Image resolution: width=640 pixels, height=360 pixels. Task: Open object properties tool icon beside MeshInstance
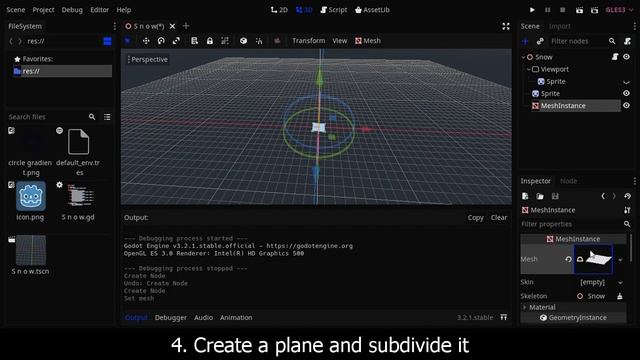point(627,210)
